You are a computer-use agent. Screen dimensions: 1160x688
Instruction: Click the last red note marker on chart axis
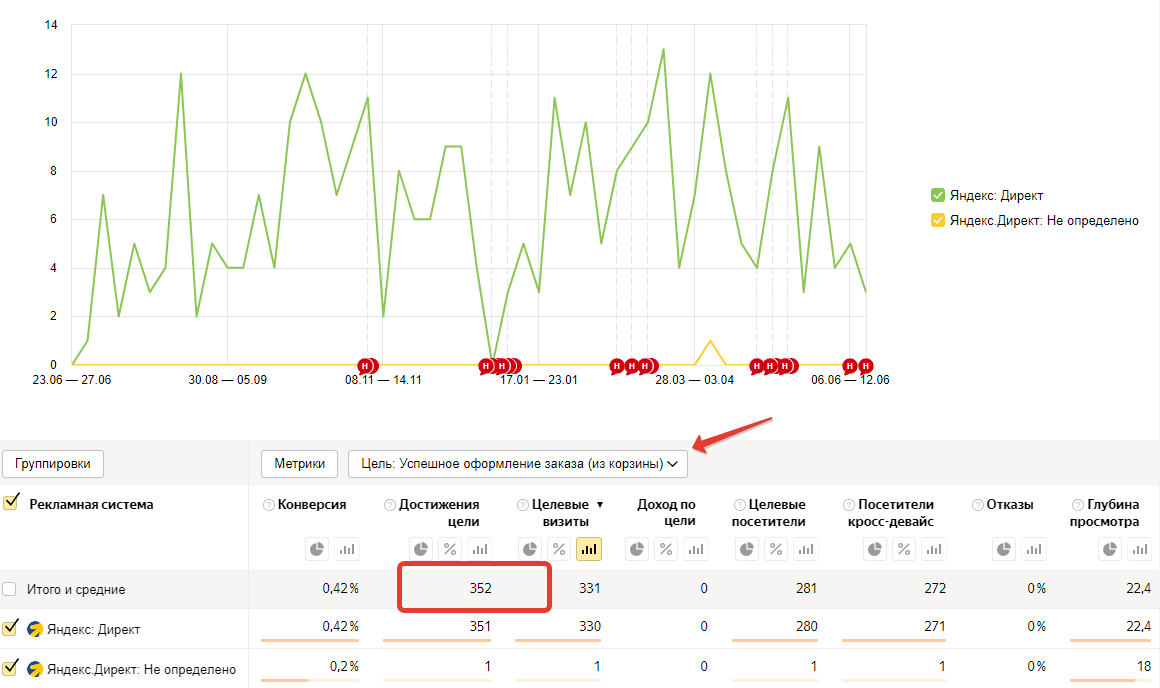865,365
